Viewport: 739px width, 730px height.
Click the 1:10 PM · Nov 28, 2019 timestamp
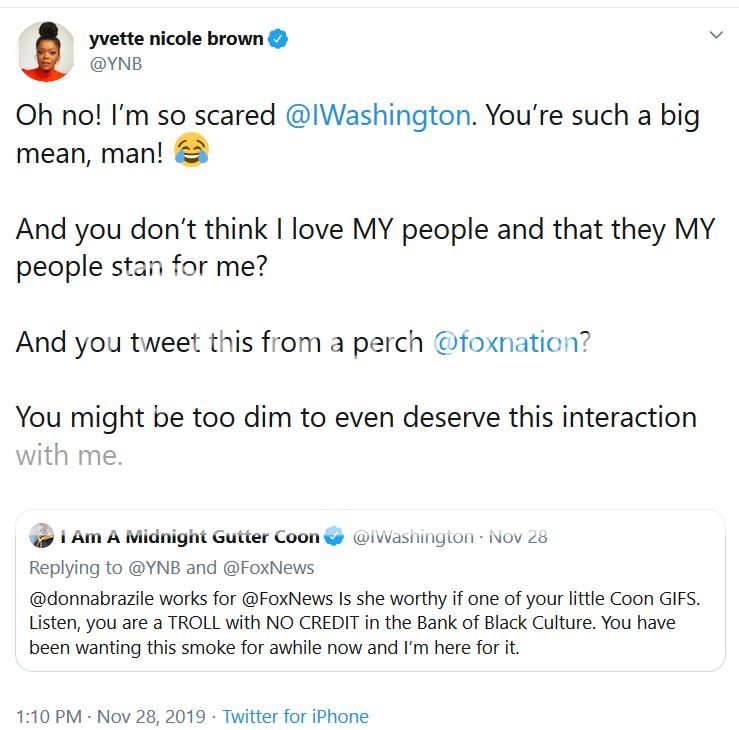point(111,716)
